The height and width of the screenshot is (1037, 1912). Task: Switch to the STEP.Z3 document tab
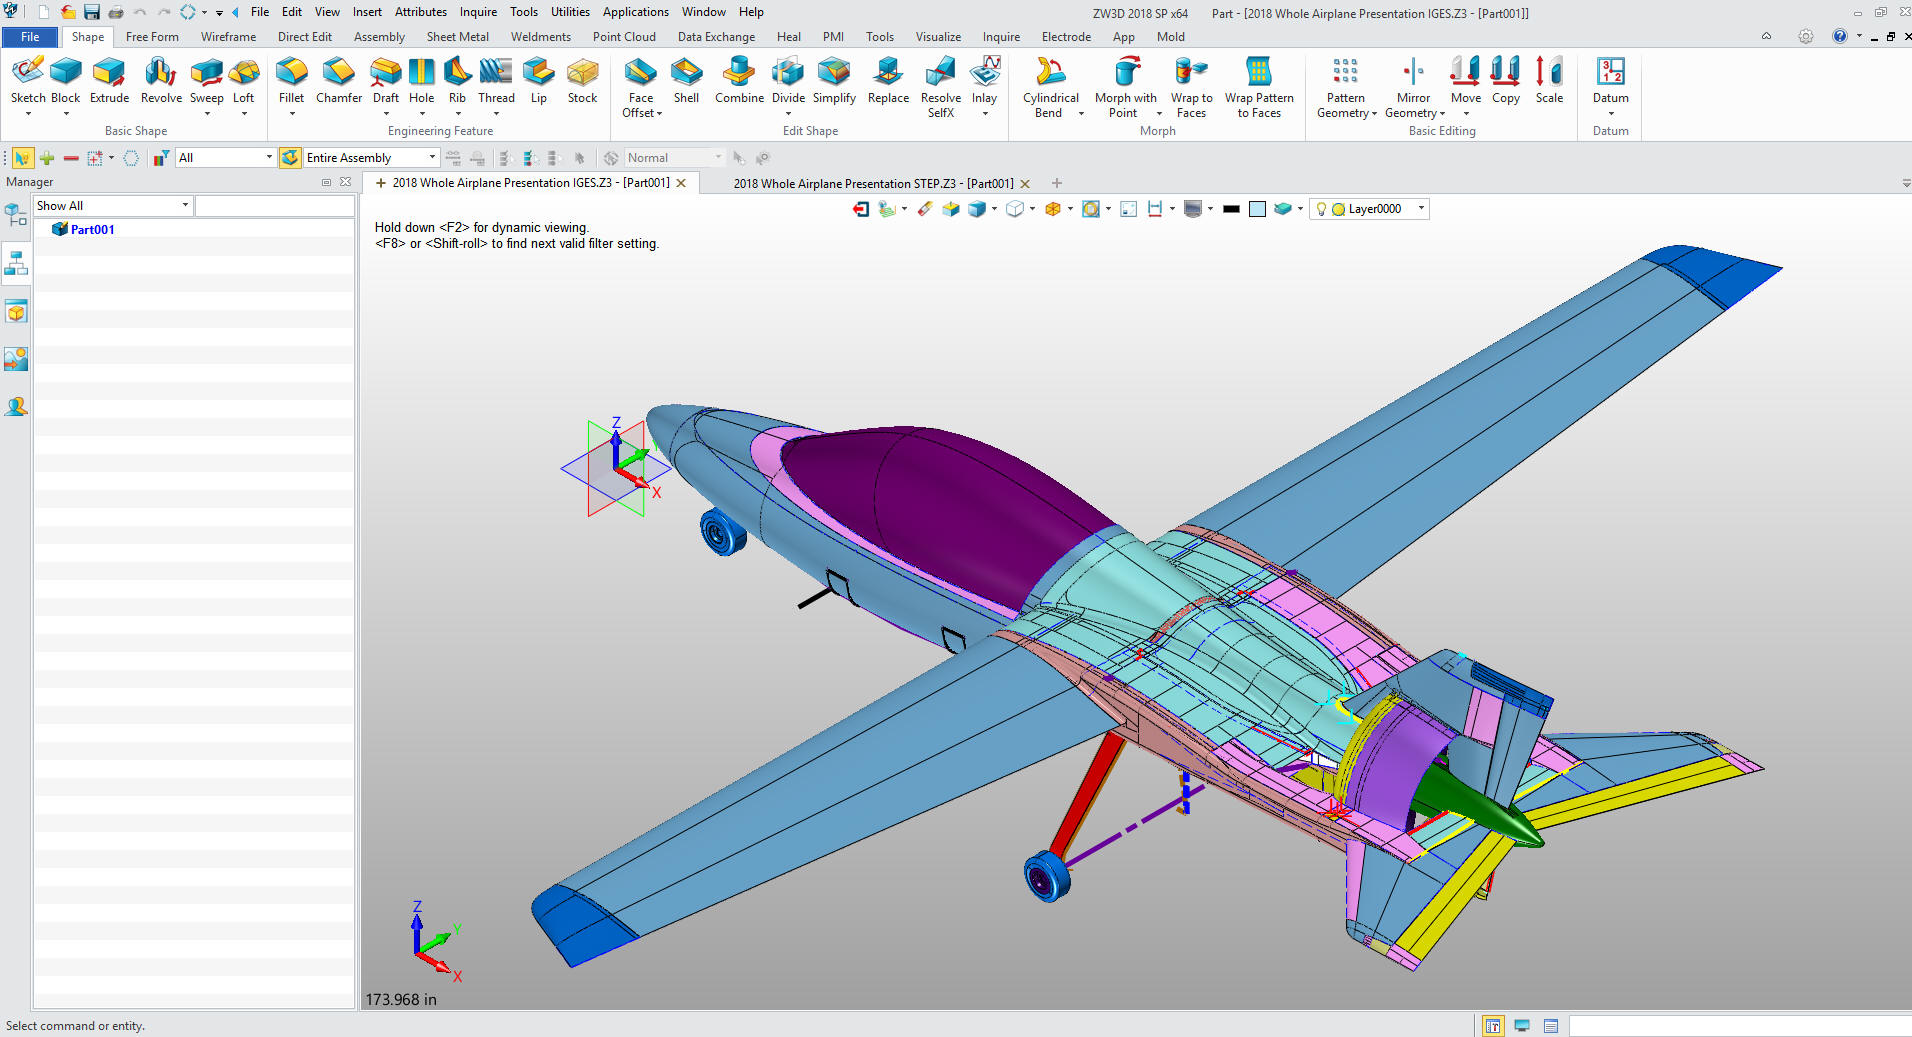click(872, 184)
